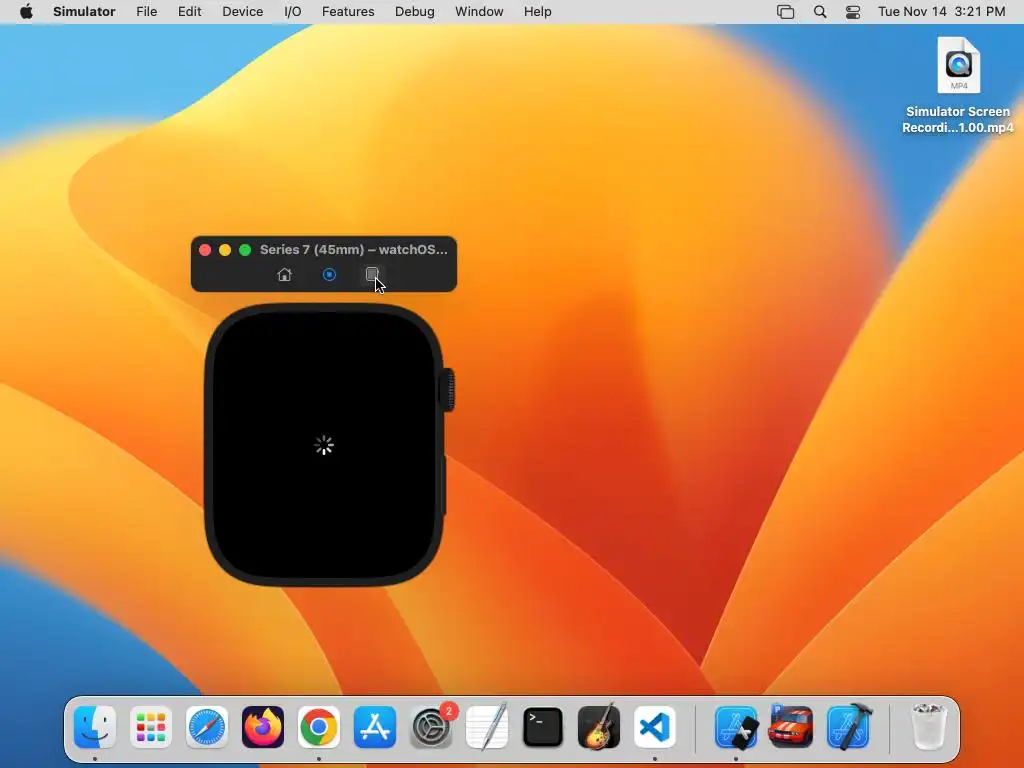Open the Device menu
The width and height of the screenshot is (1024, 768).
[x=242, y=12]
